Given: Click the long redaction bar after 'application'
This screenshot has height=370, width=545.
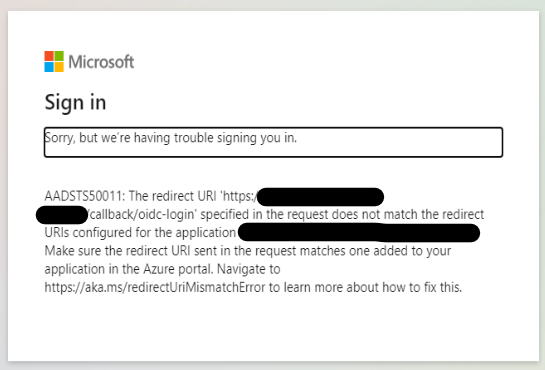Looking at the screenshot, I should (359, 233).
